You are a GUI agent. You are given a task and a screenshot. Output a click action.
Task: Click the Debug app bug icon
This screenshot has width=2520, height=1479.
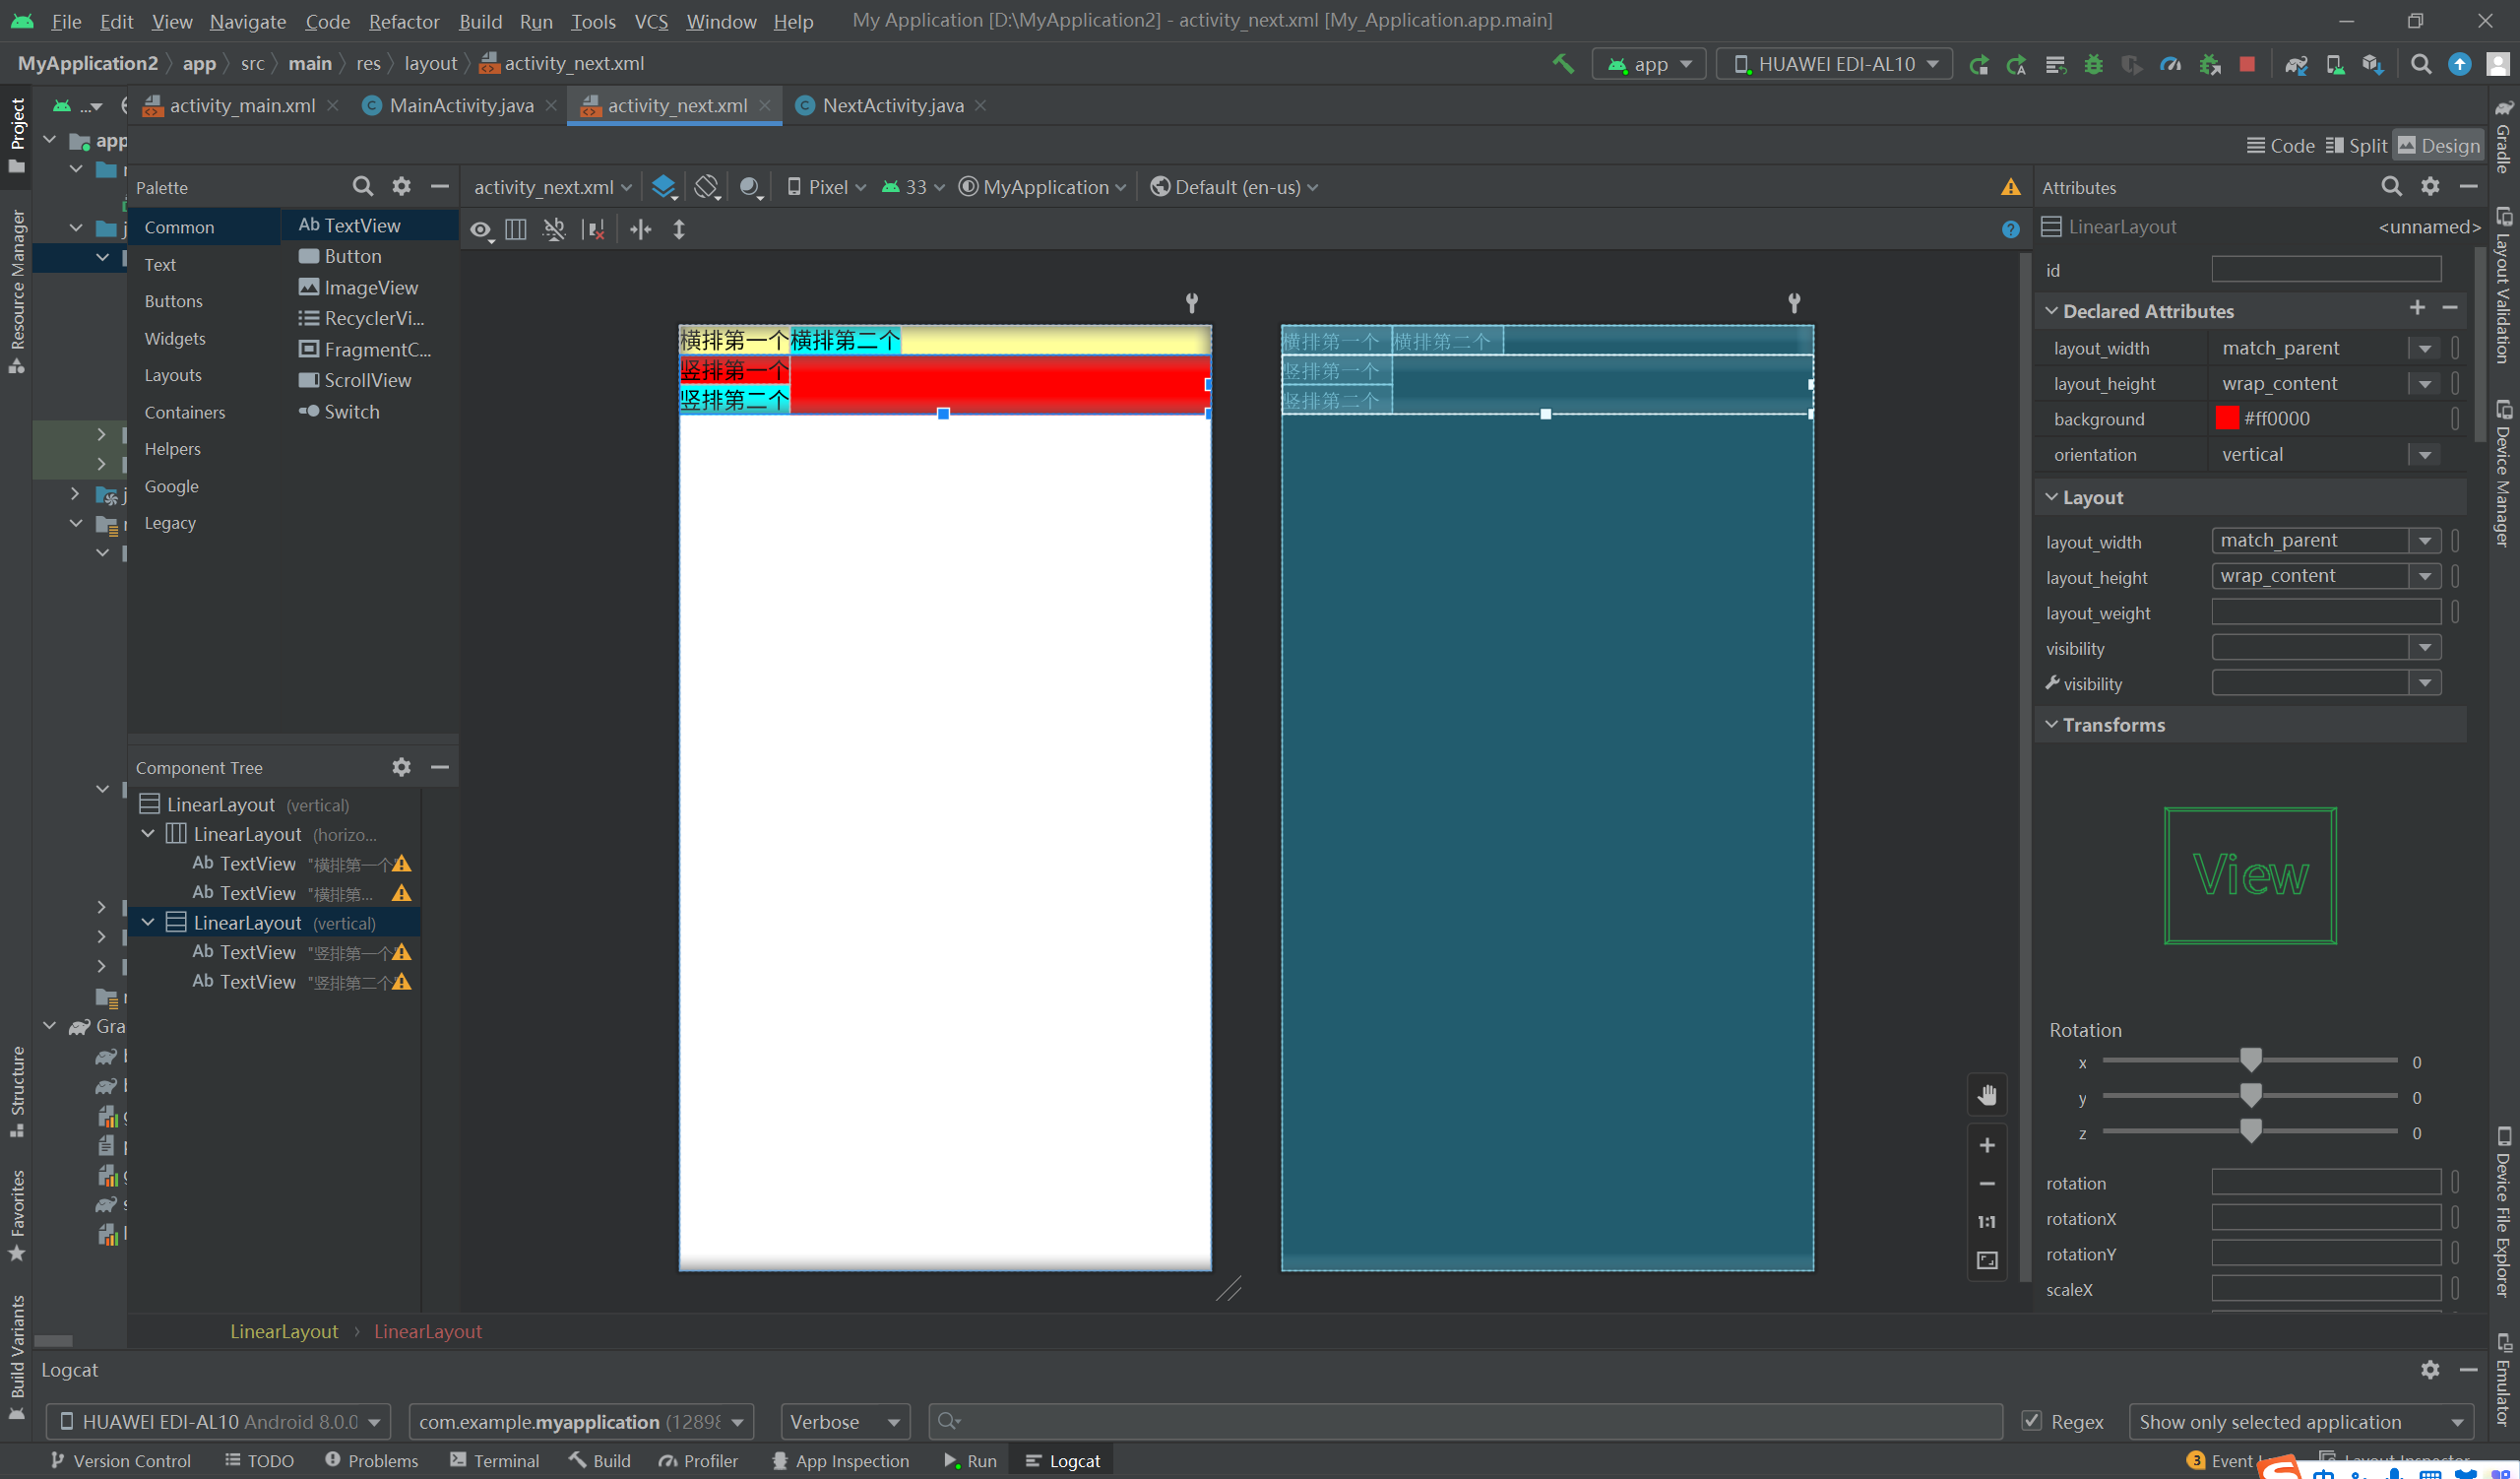point(2093,64)
